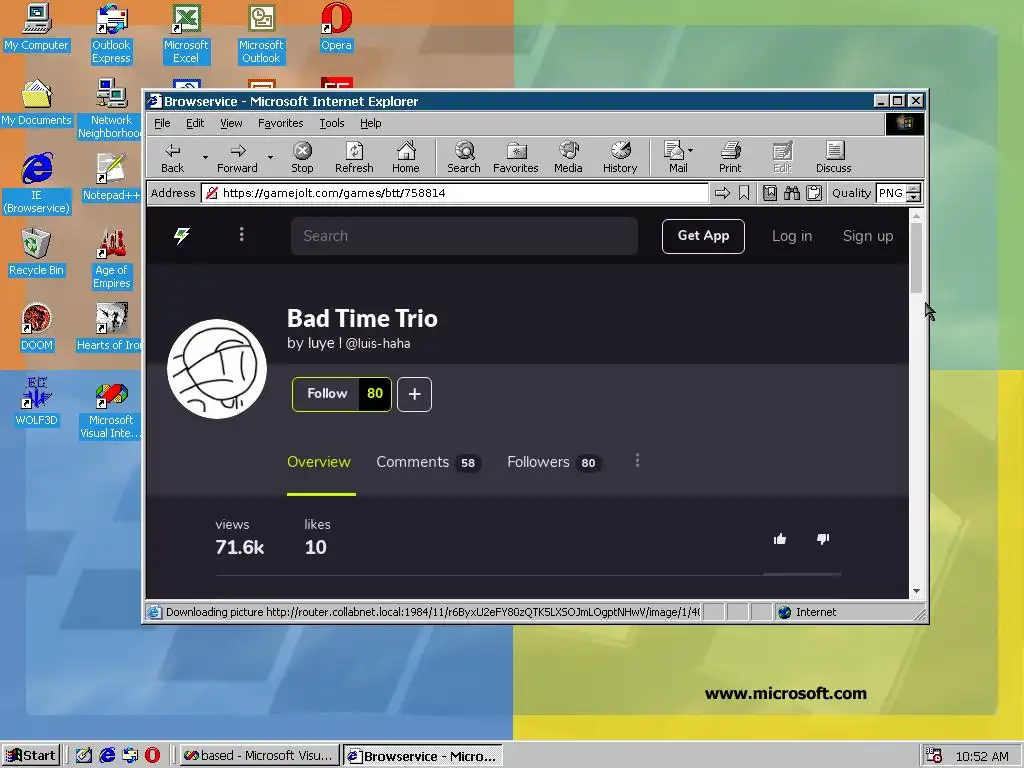
Task: Select the Opera desktop icon
Action: (x=336, y=27)
